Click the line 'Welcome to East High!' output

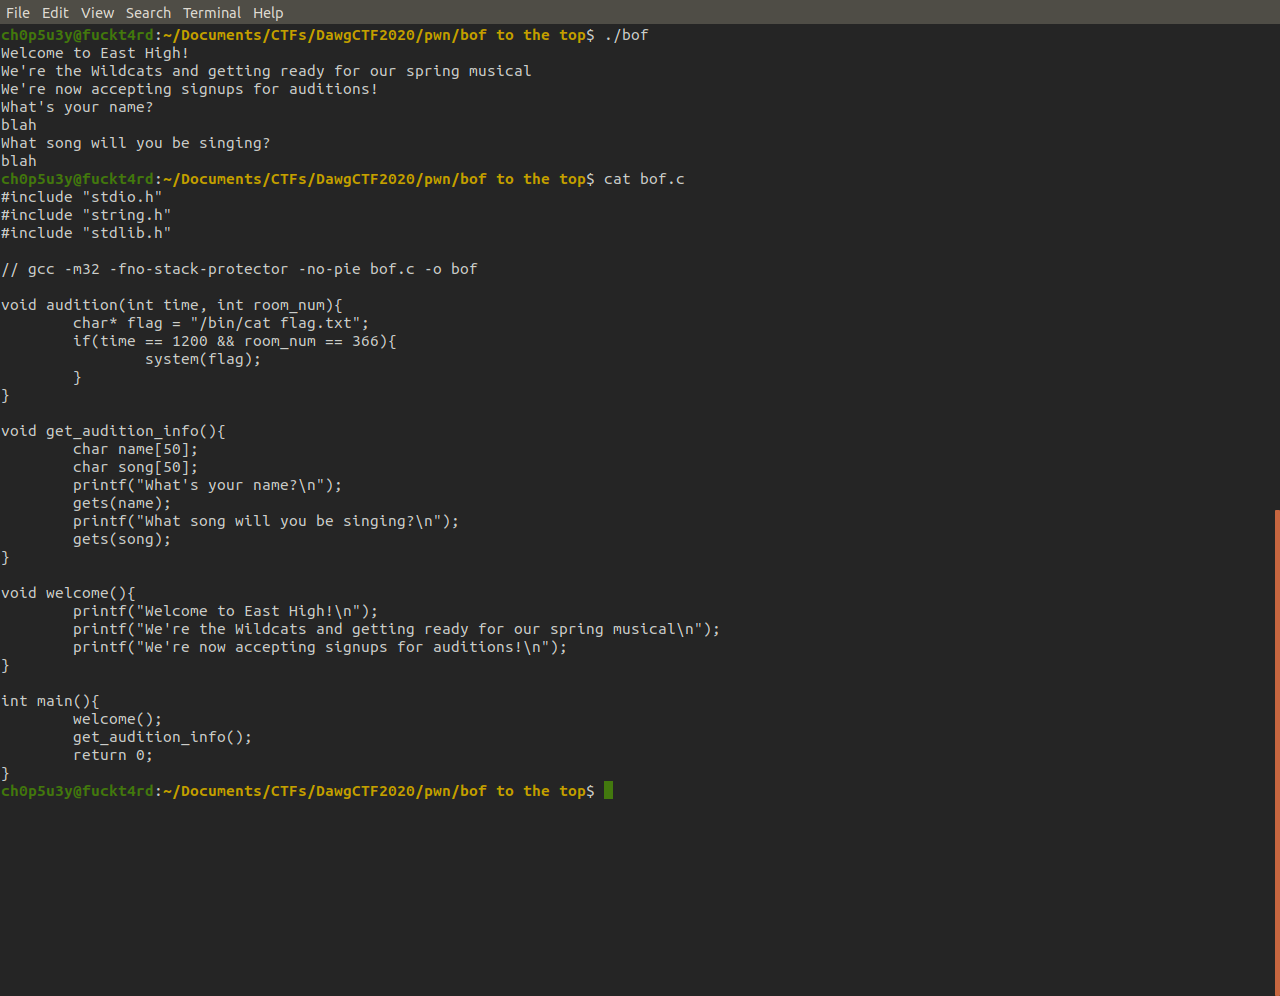point(95,53)
